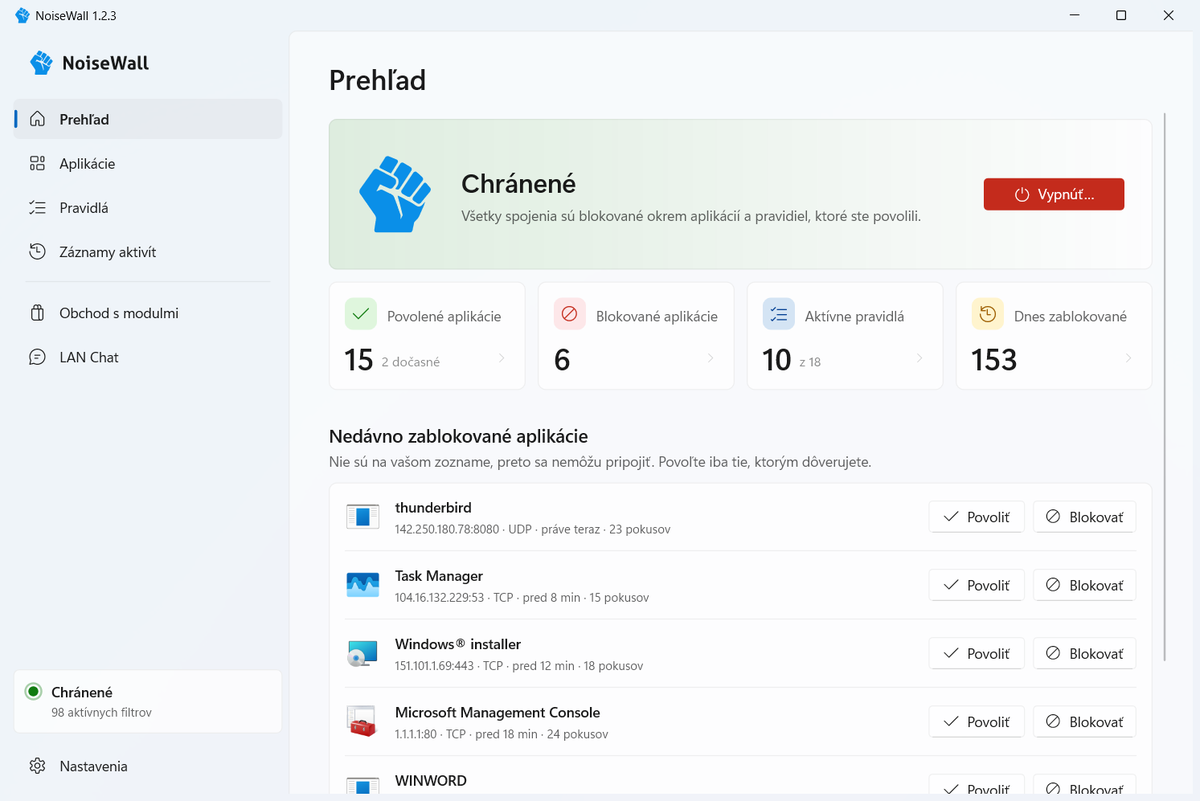Click the Windows® installer app icon
This screenshot has height=801, width=1200.
pyautogui.click(x=363, y=653)
